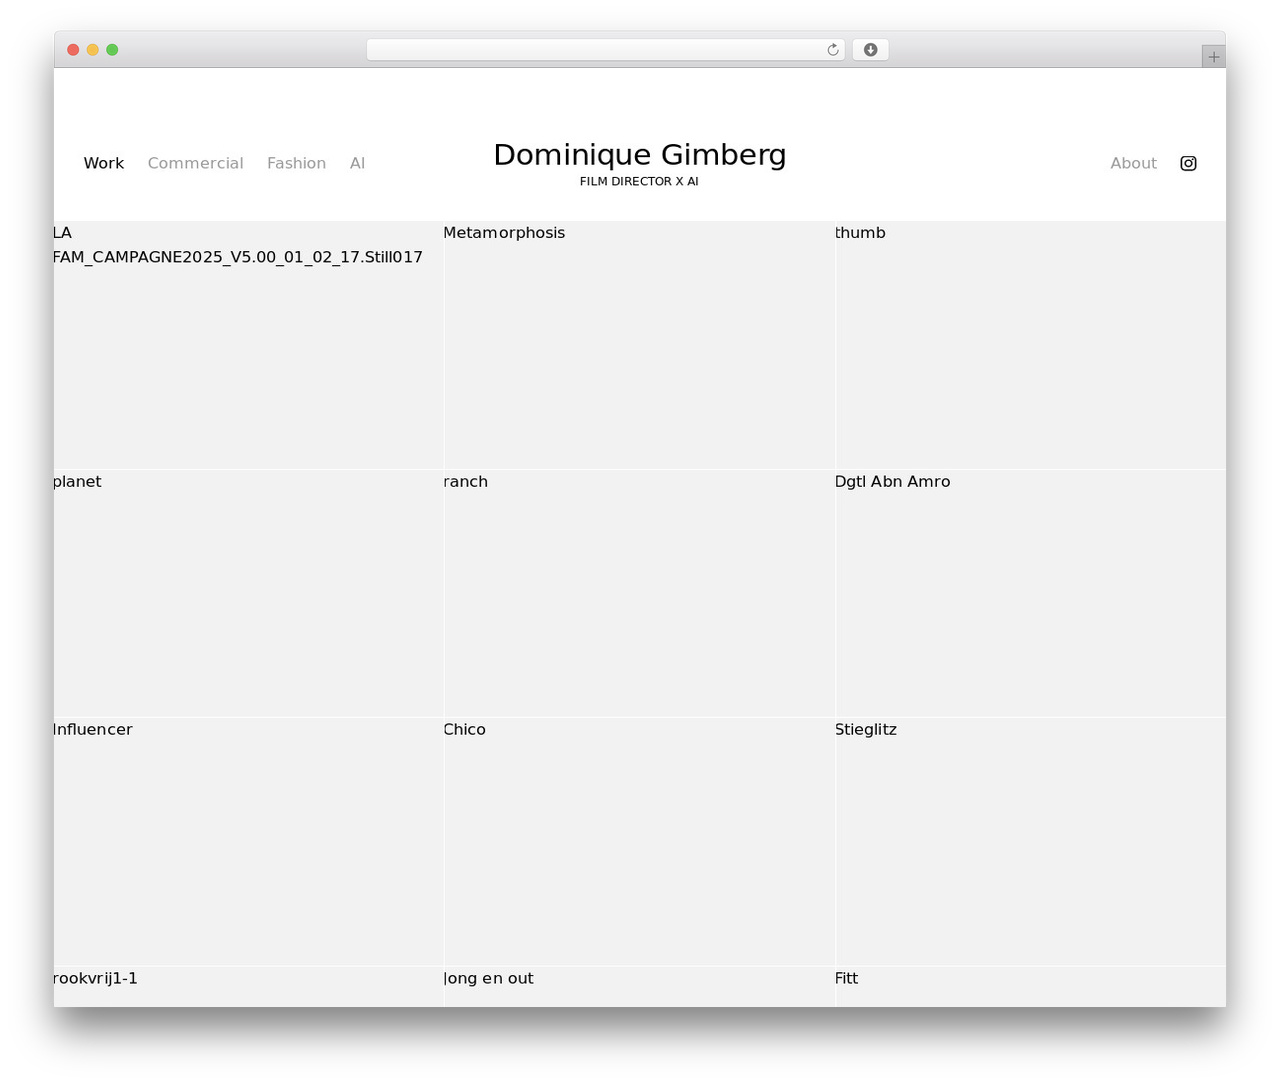
Task: Select the Influencer project tile
Action: (x=248, y=842)
